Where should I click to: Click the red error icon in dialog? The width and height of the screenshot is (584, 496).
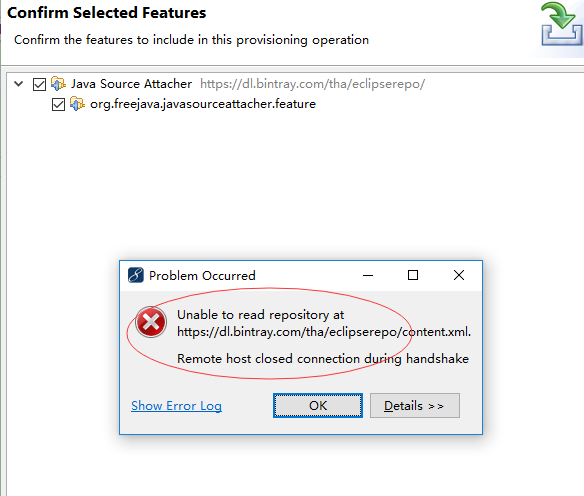pyautogui.click(x=151, y=322)
